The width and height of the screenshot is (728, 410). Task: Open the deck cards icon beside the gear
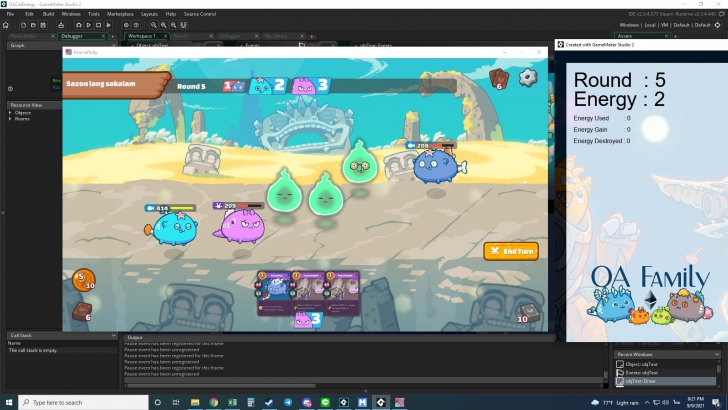[x=499, y=78]
